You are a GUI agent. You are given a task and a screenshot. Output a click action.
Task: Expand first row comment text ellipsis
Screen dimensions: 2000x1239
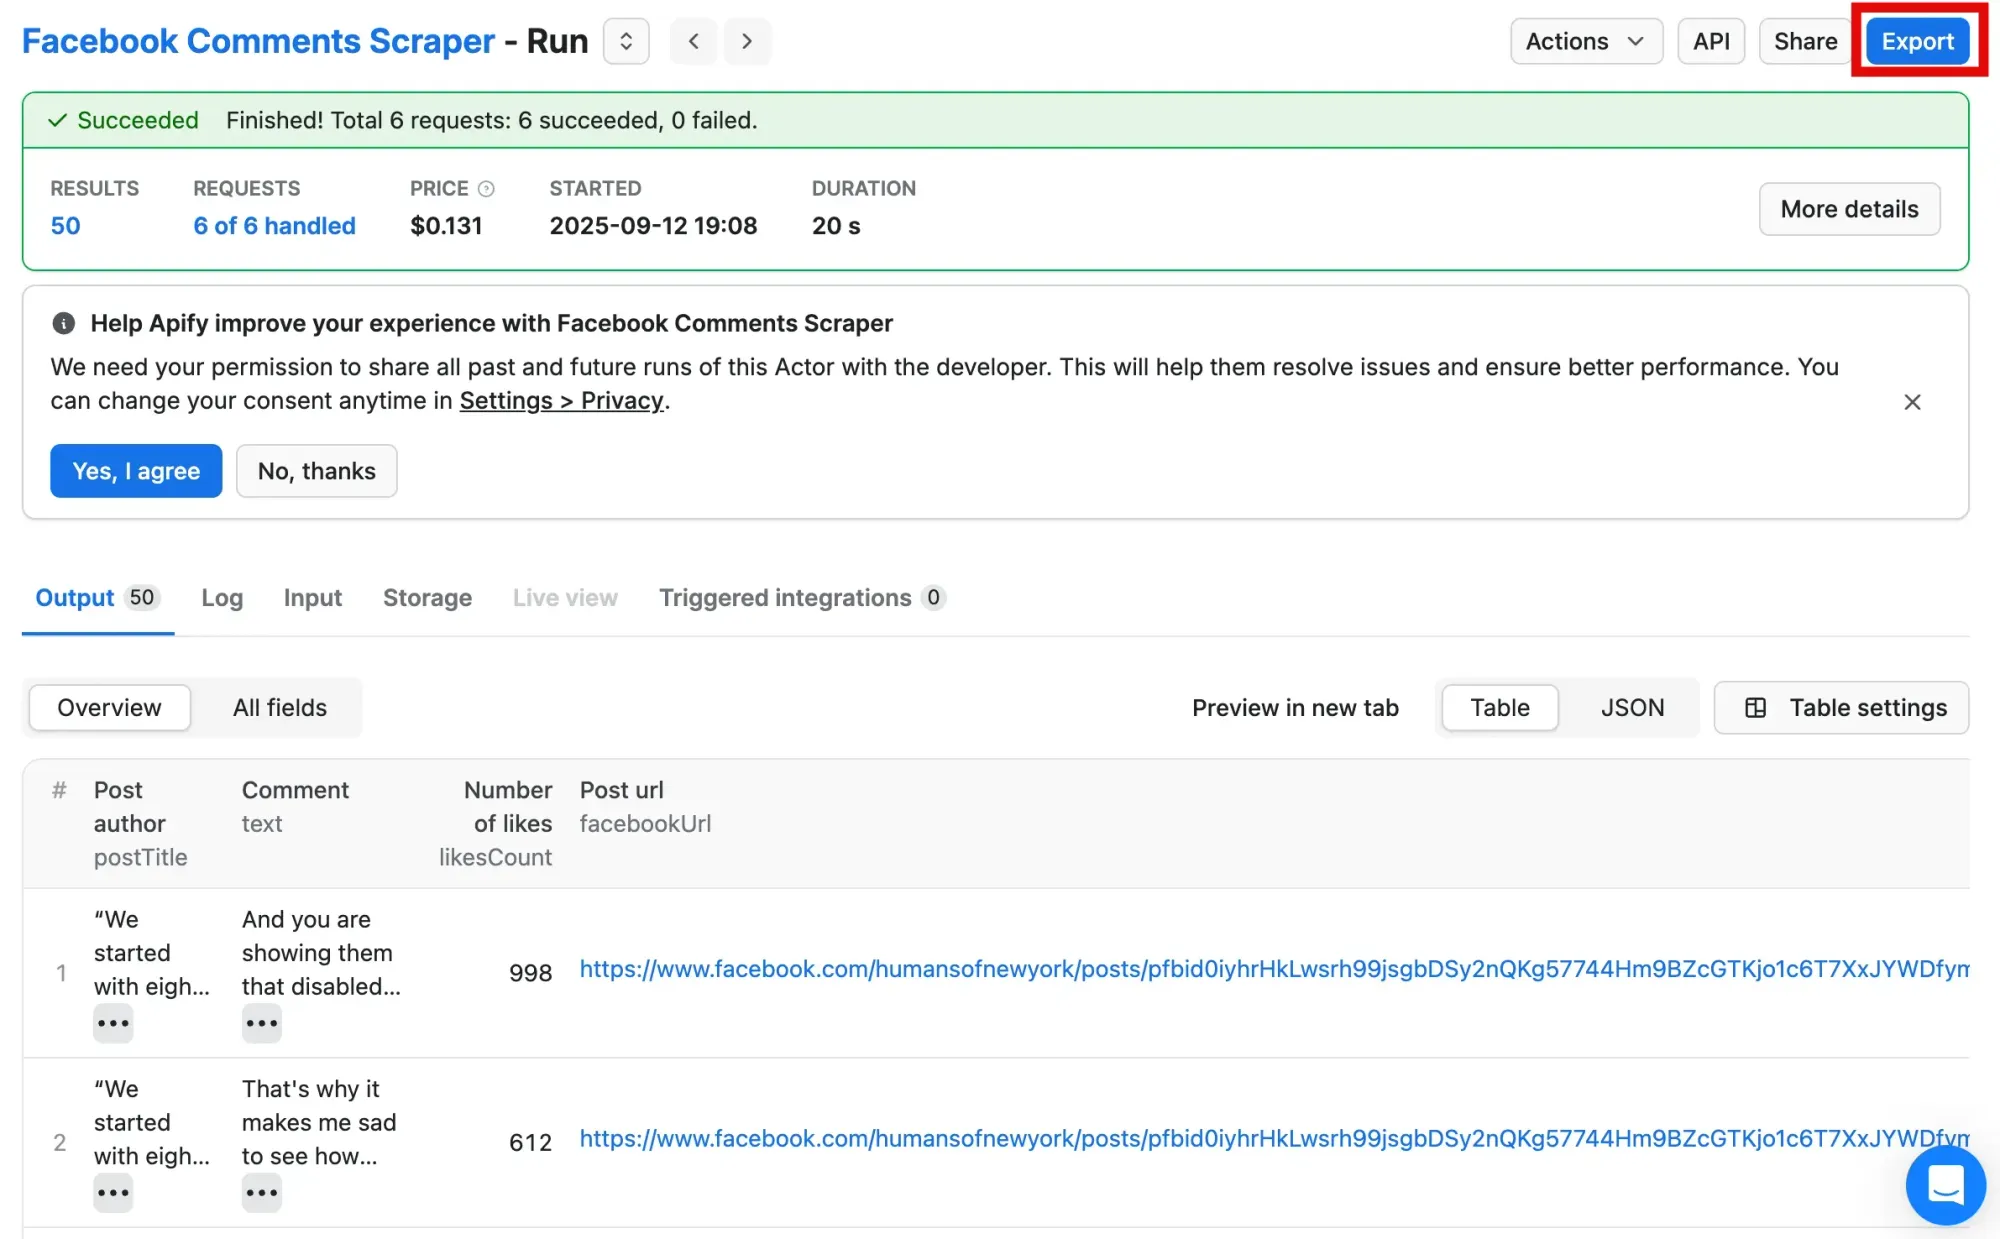(261, 1023)
